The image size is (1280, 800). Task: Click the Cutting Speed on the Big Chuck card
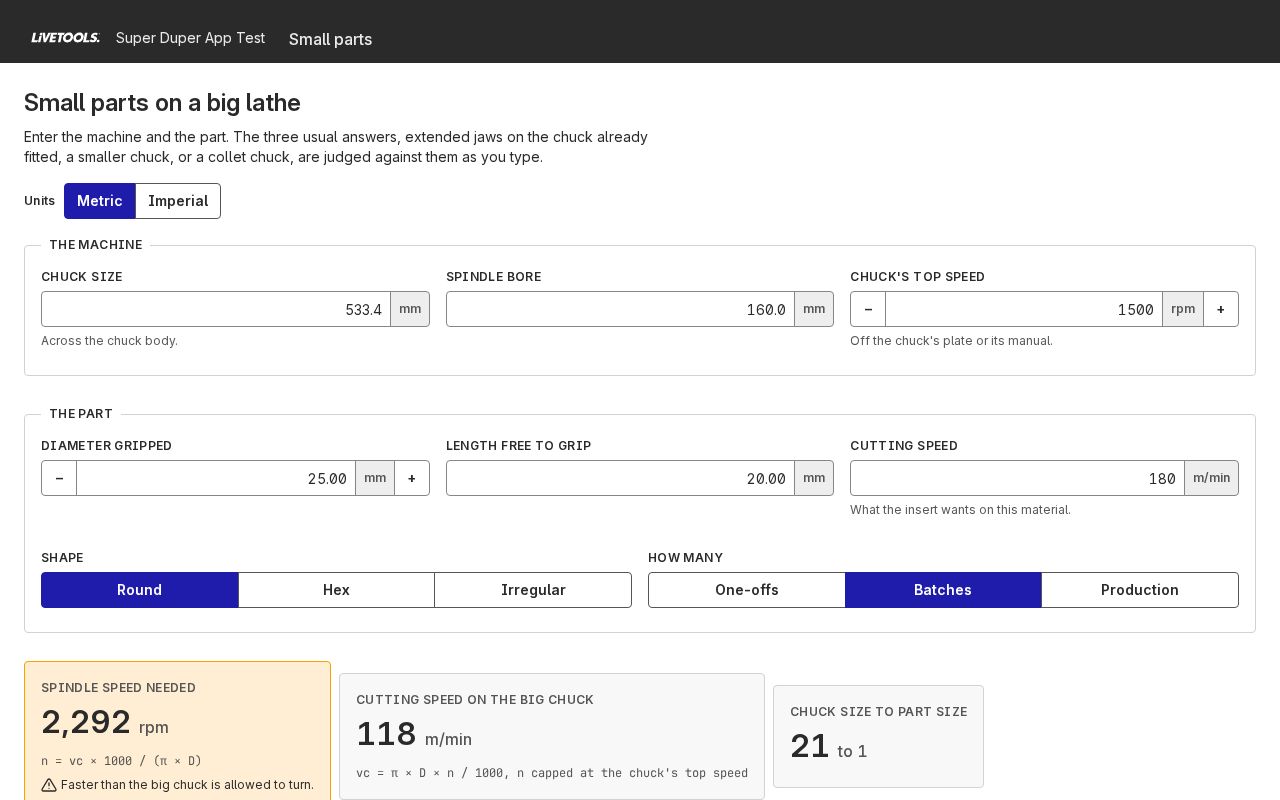pos(552,736)
